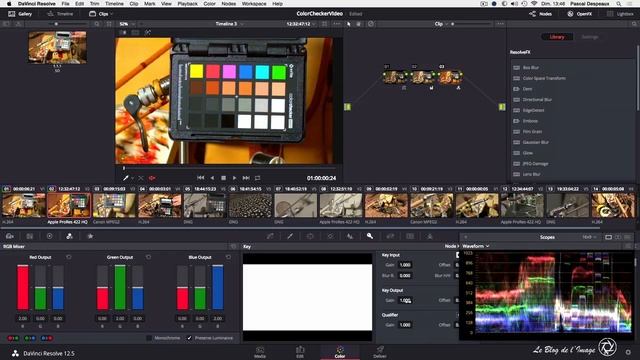Jump to first frame with skip-back button
The width and height of the screenshot is (640, 360).
click(x=200, y=178)
